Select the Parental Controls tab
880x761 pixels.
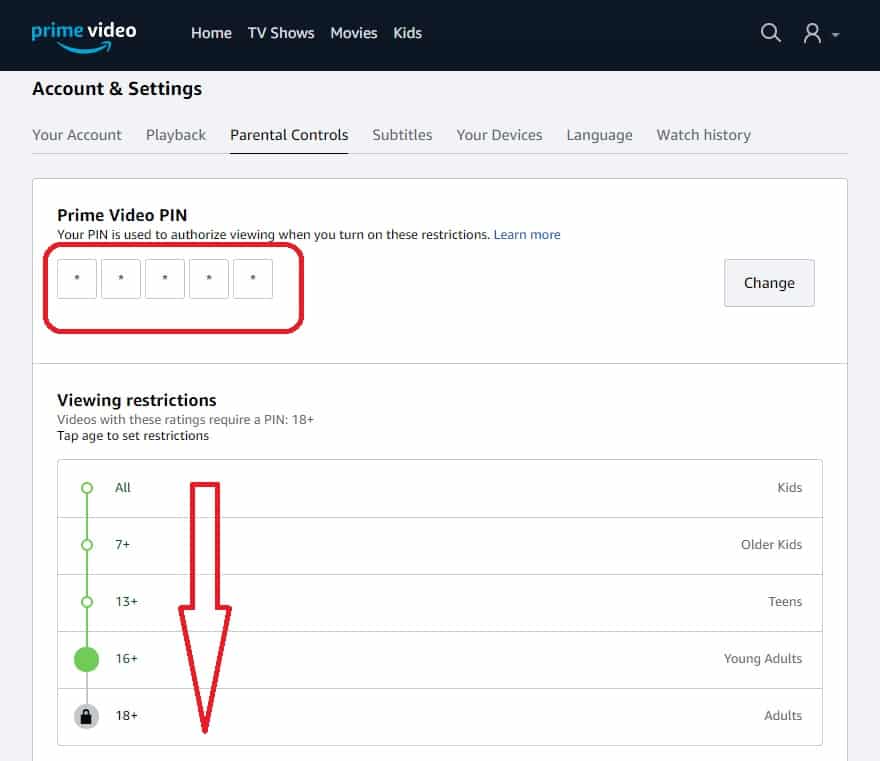coord(289,135)
